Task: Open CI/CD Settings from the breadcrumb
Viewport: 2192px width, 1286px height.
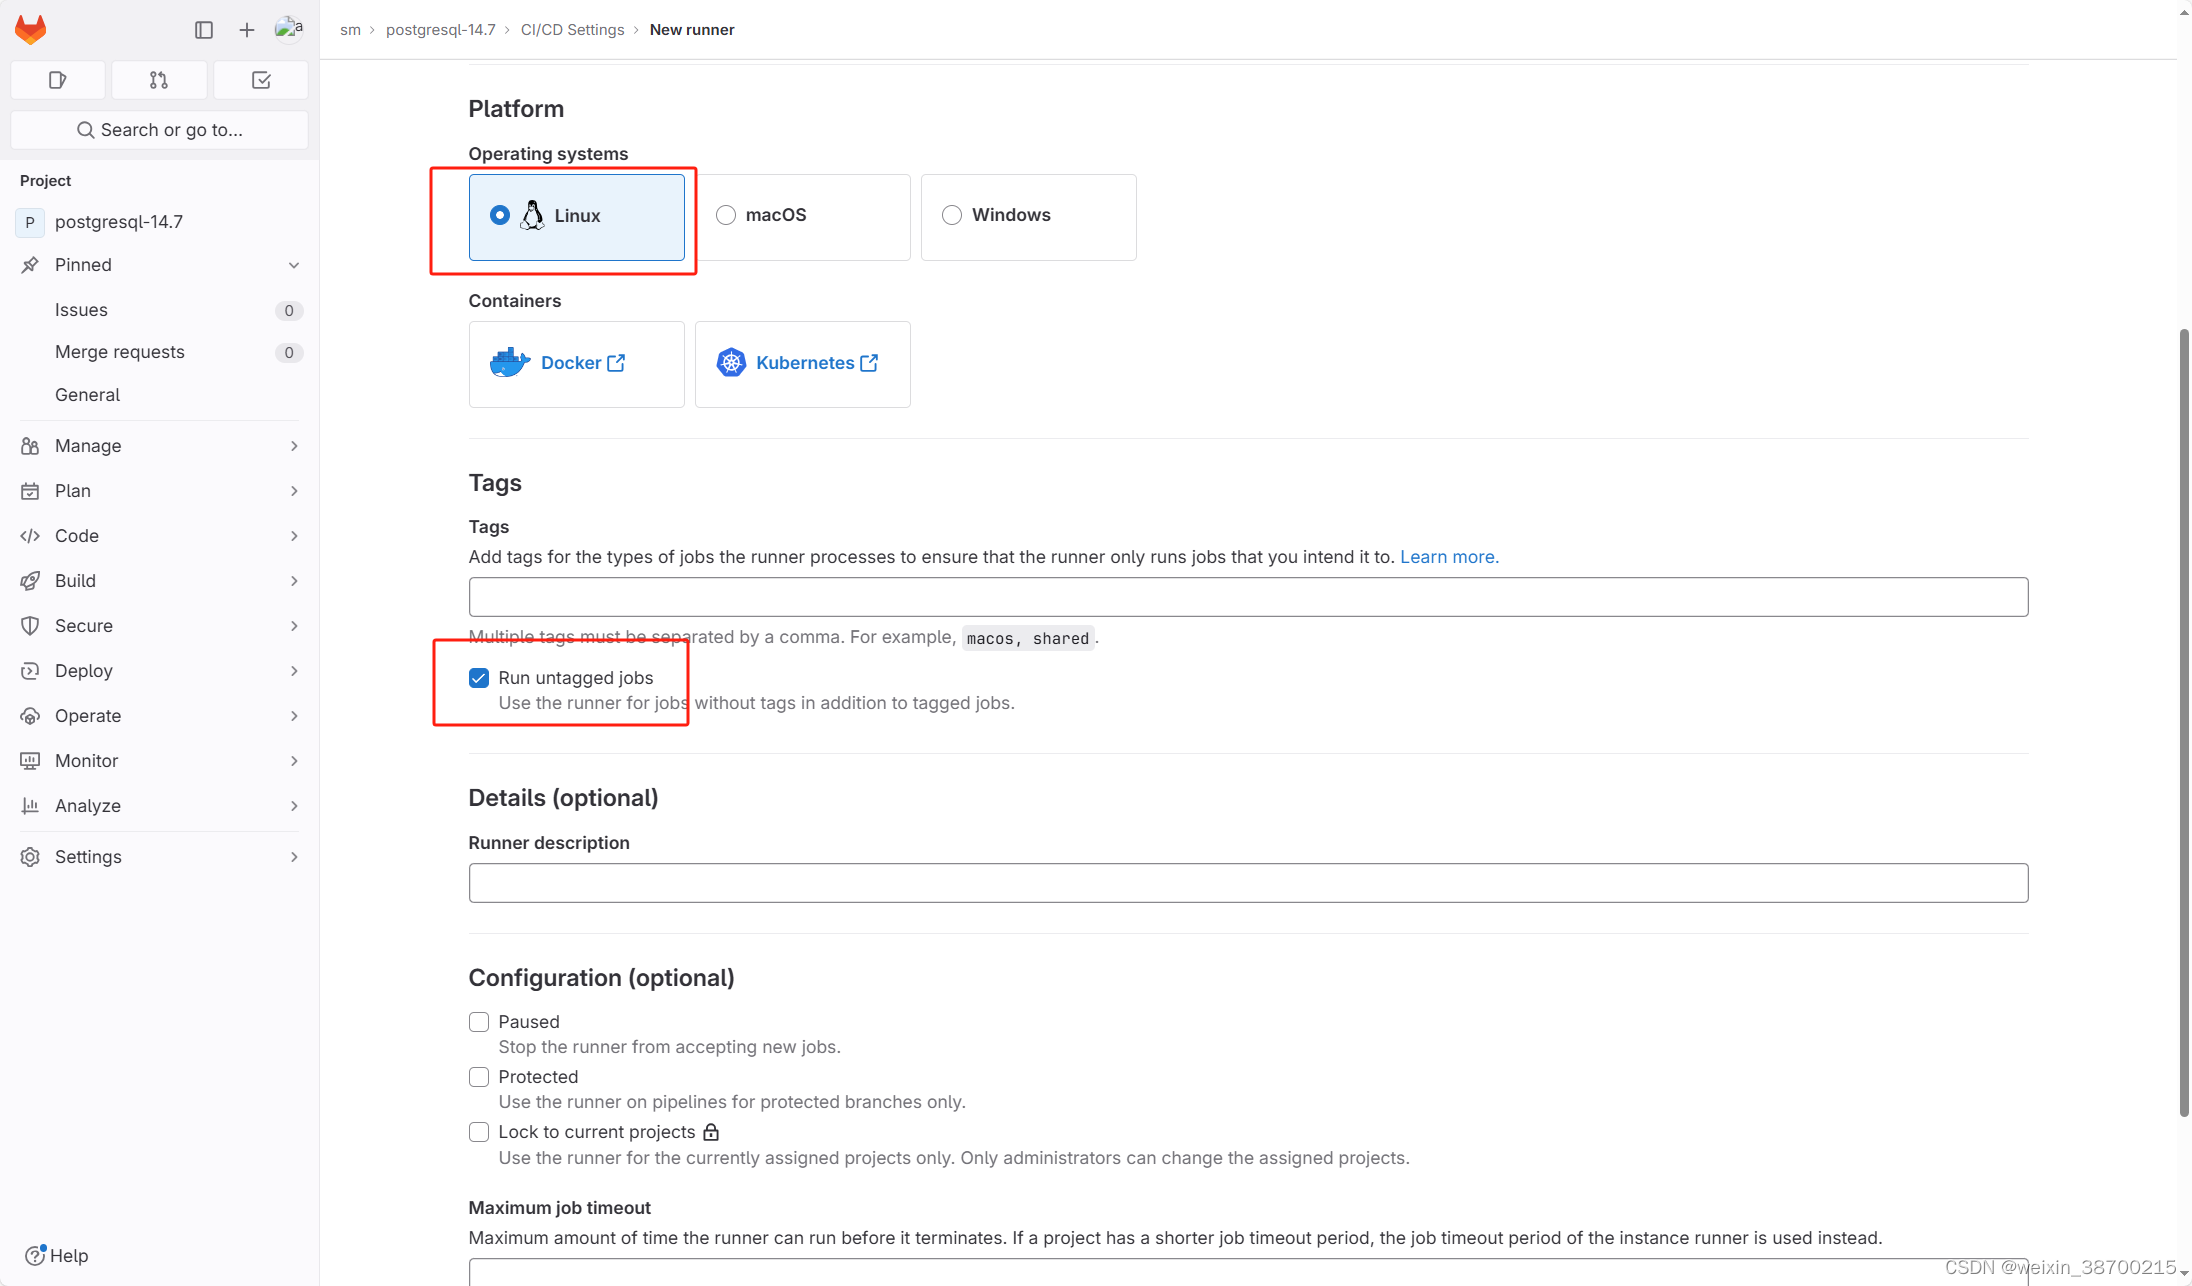Action: [x=571, y=29]
